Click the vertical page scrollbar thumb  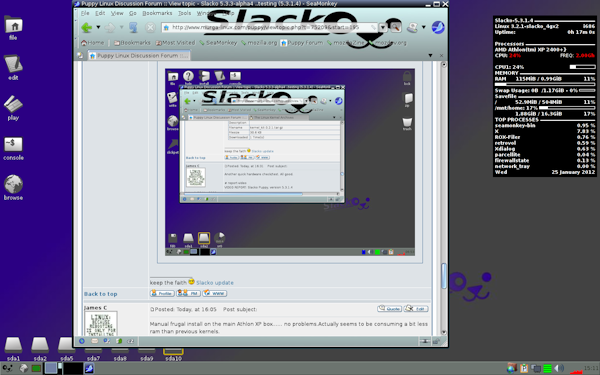tap(444, 276)
